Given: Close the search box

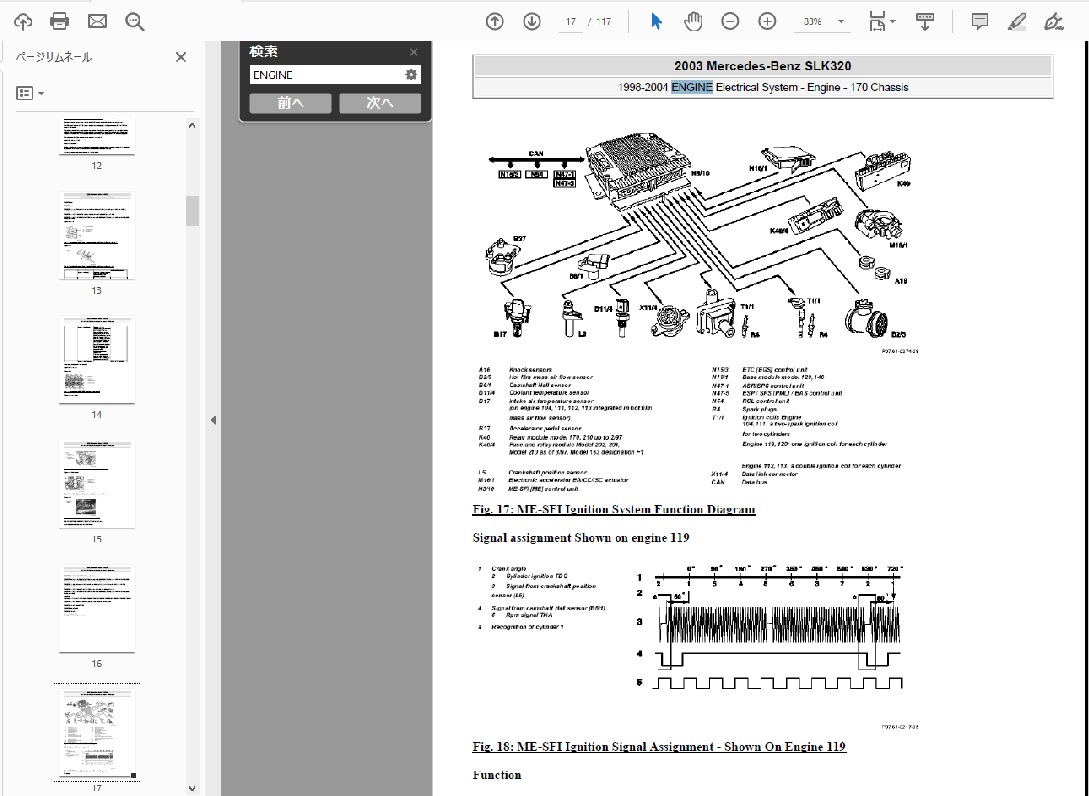Looking at the screenshot, I should tap(413, 52).
